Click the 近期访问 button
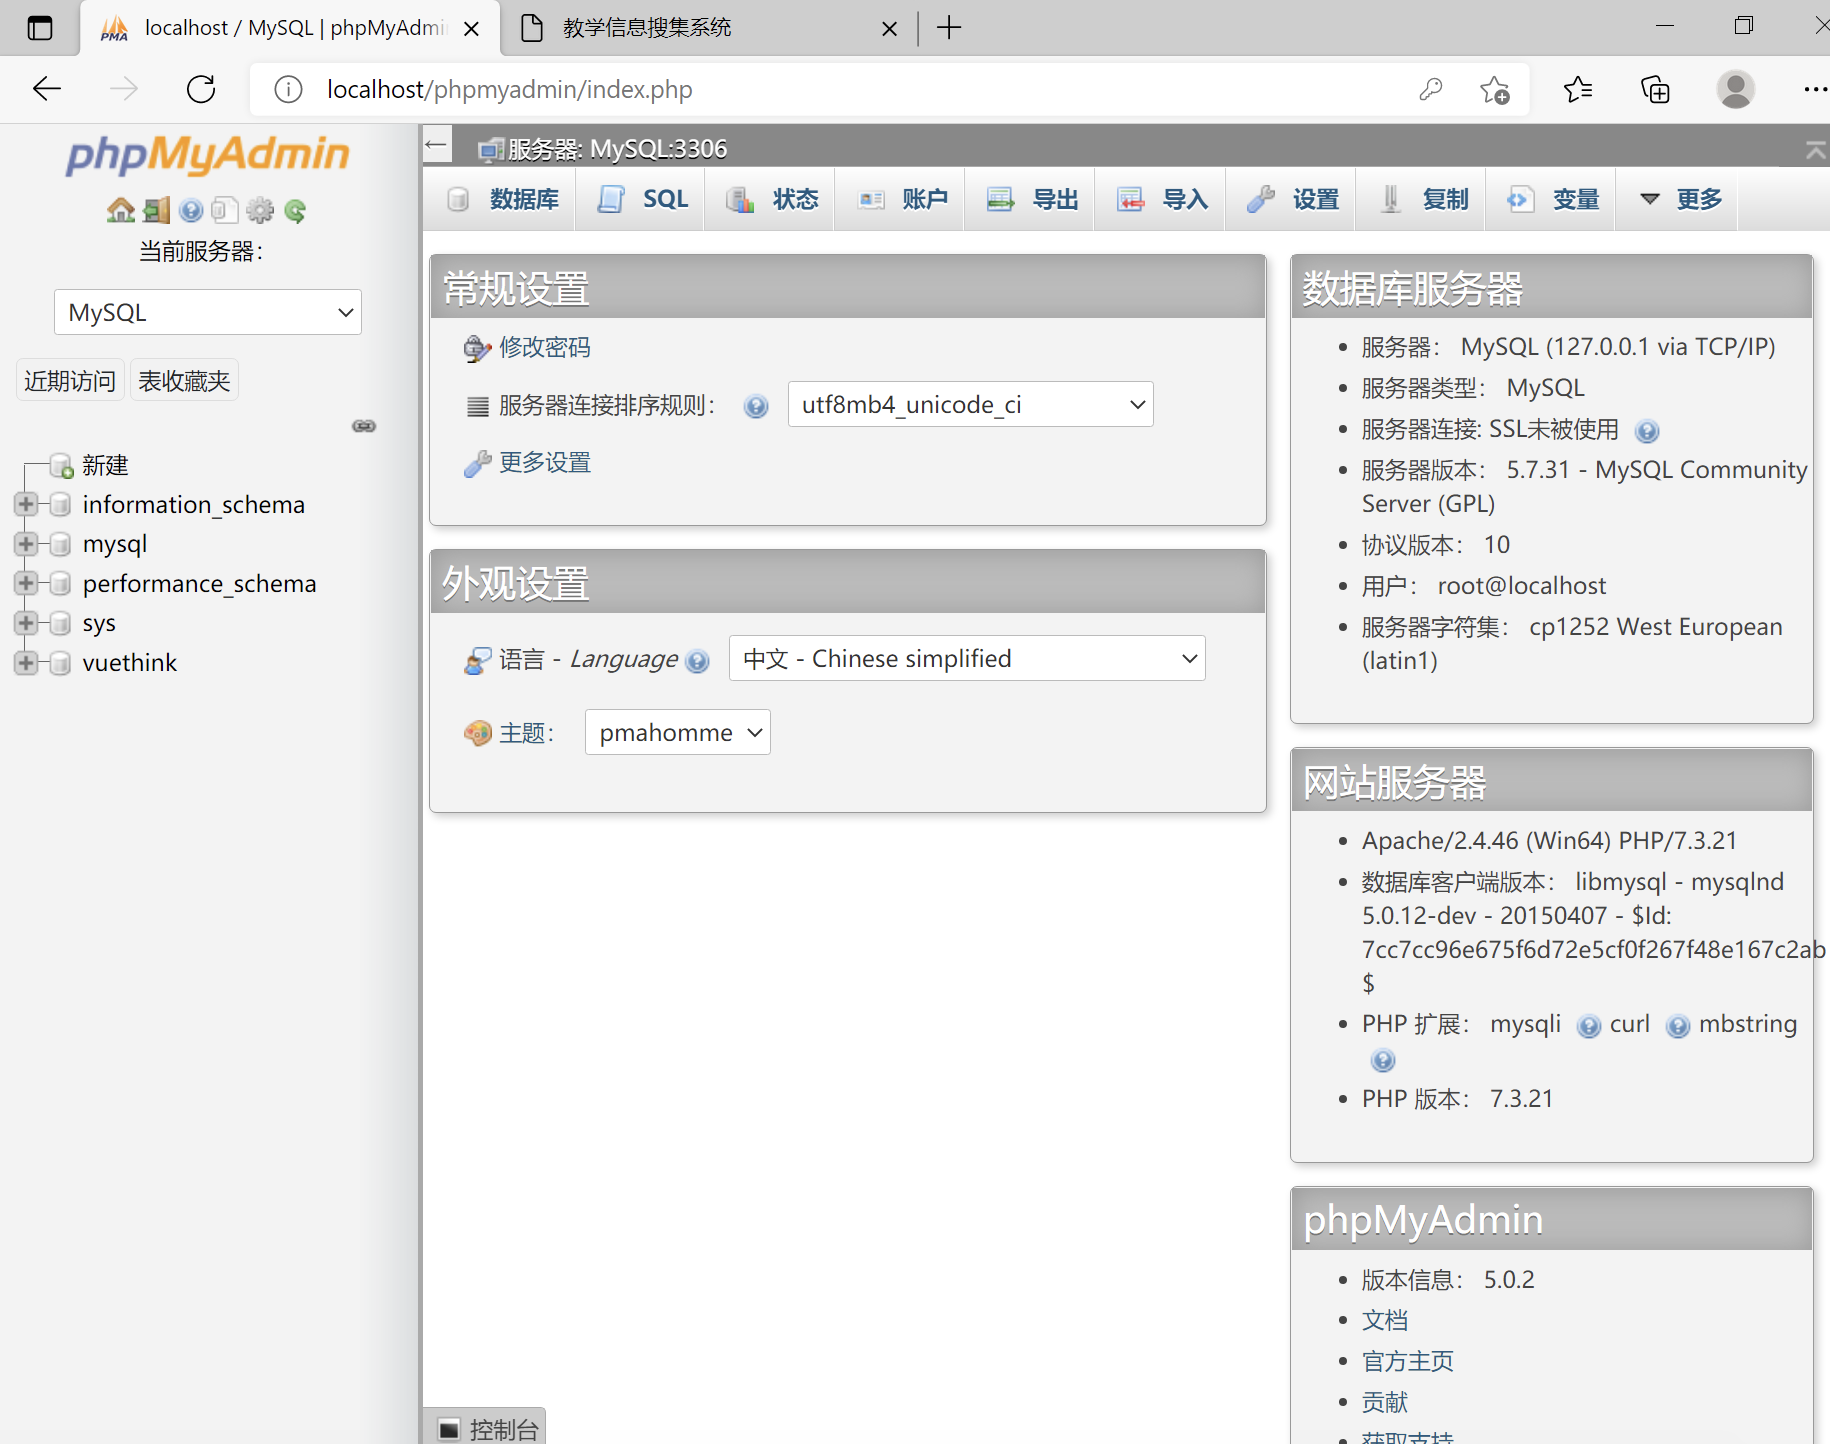1830x1444 pixels. (x=70, y=380)
